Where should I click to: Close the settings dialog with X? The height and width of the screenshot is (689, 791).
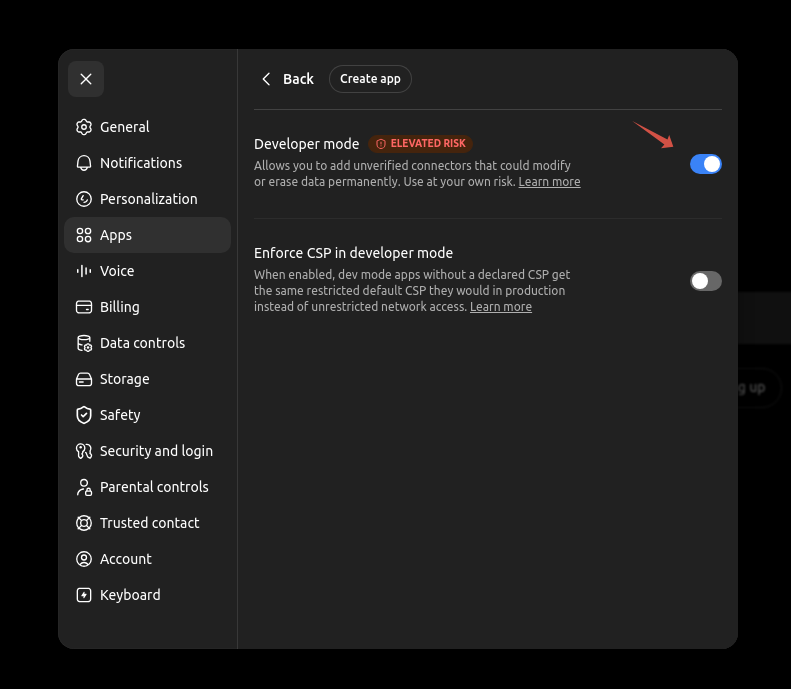click(x=86, y=79)
